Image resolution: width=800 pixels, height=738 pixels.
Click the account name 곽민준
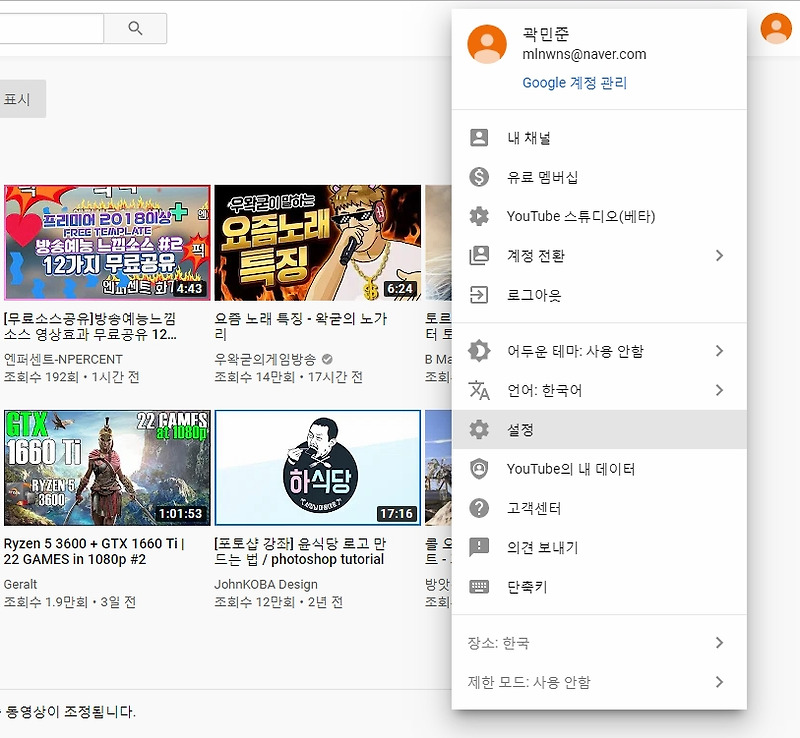coord(545,34)
